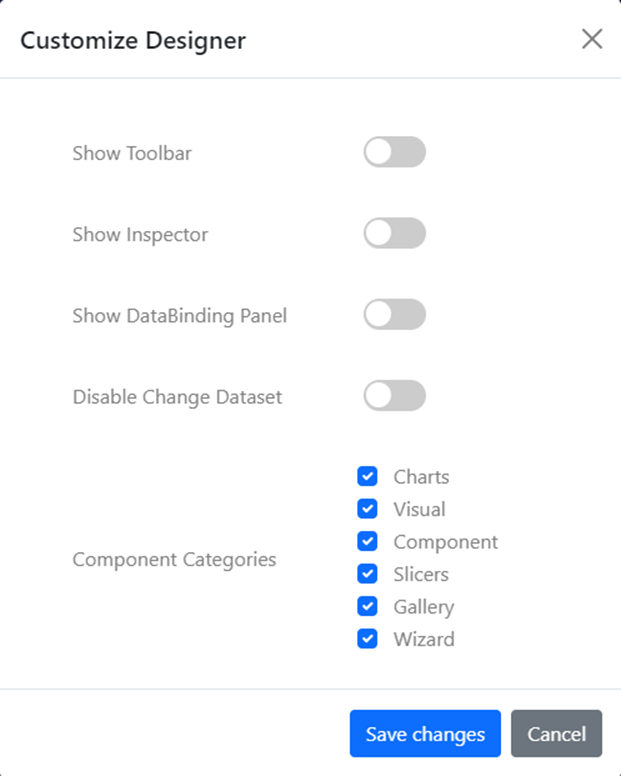
Task: Turn on the Show Inspector switch
Action: pyautogui.click(x=394, y=233)
